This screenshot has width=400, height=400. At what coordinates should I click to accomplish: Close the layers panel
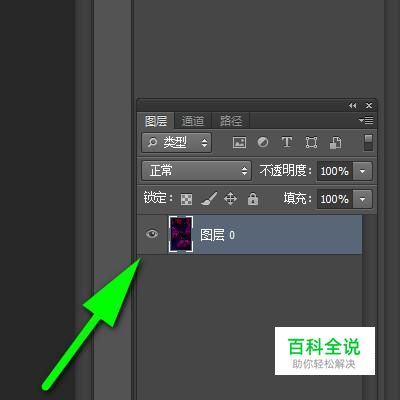[369, 106]
